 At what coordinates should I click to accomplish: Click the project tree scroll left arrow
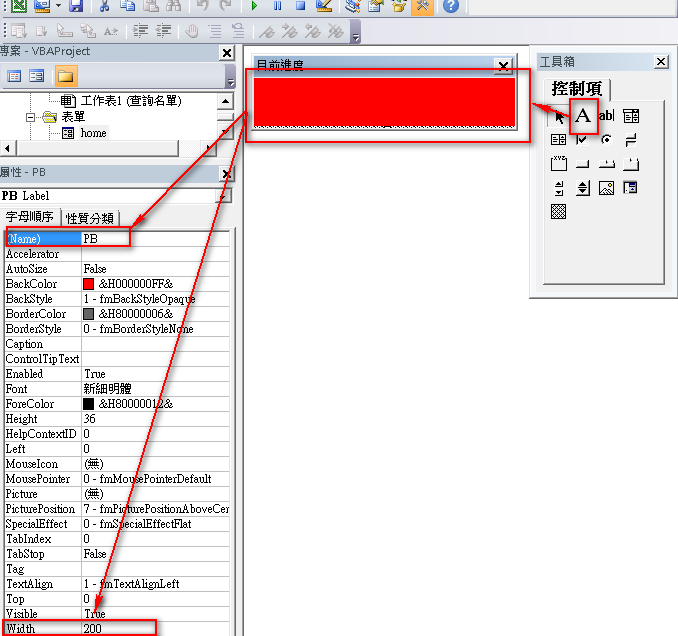(7, 148)
